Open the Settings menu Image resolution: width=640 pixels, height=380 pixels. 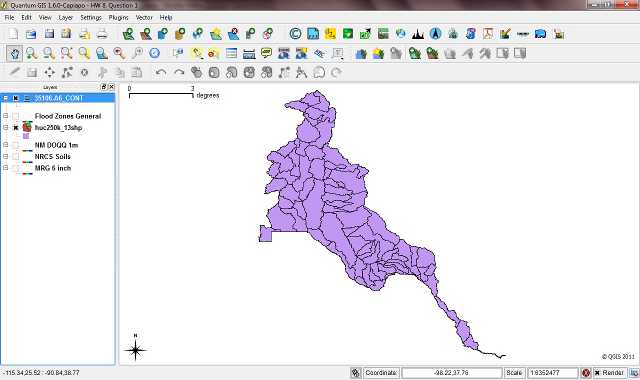(91, 18)
